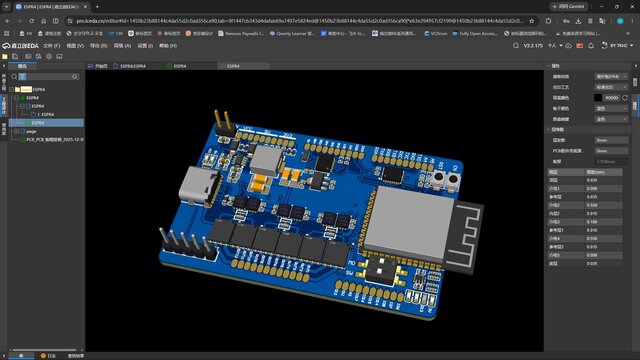640x360 pixels.
Task: Click the red mail icon in header
Action: click(x=580, y=46)
